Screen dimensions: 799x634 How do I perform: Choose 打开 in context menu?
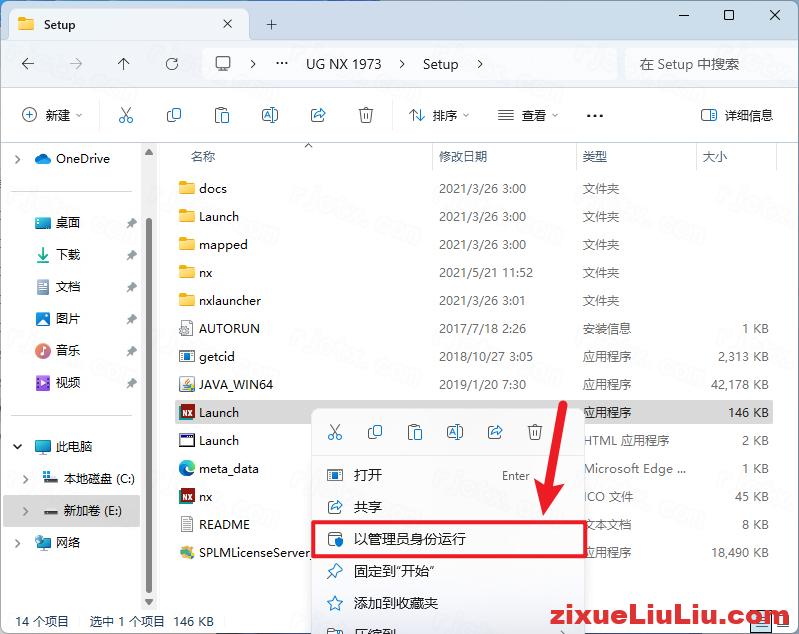(x=447, y=476)
